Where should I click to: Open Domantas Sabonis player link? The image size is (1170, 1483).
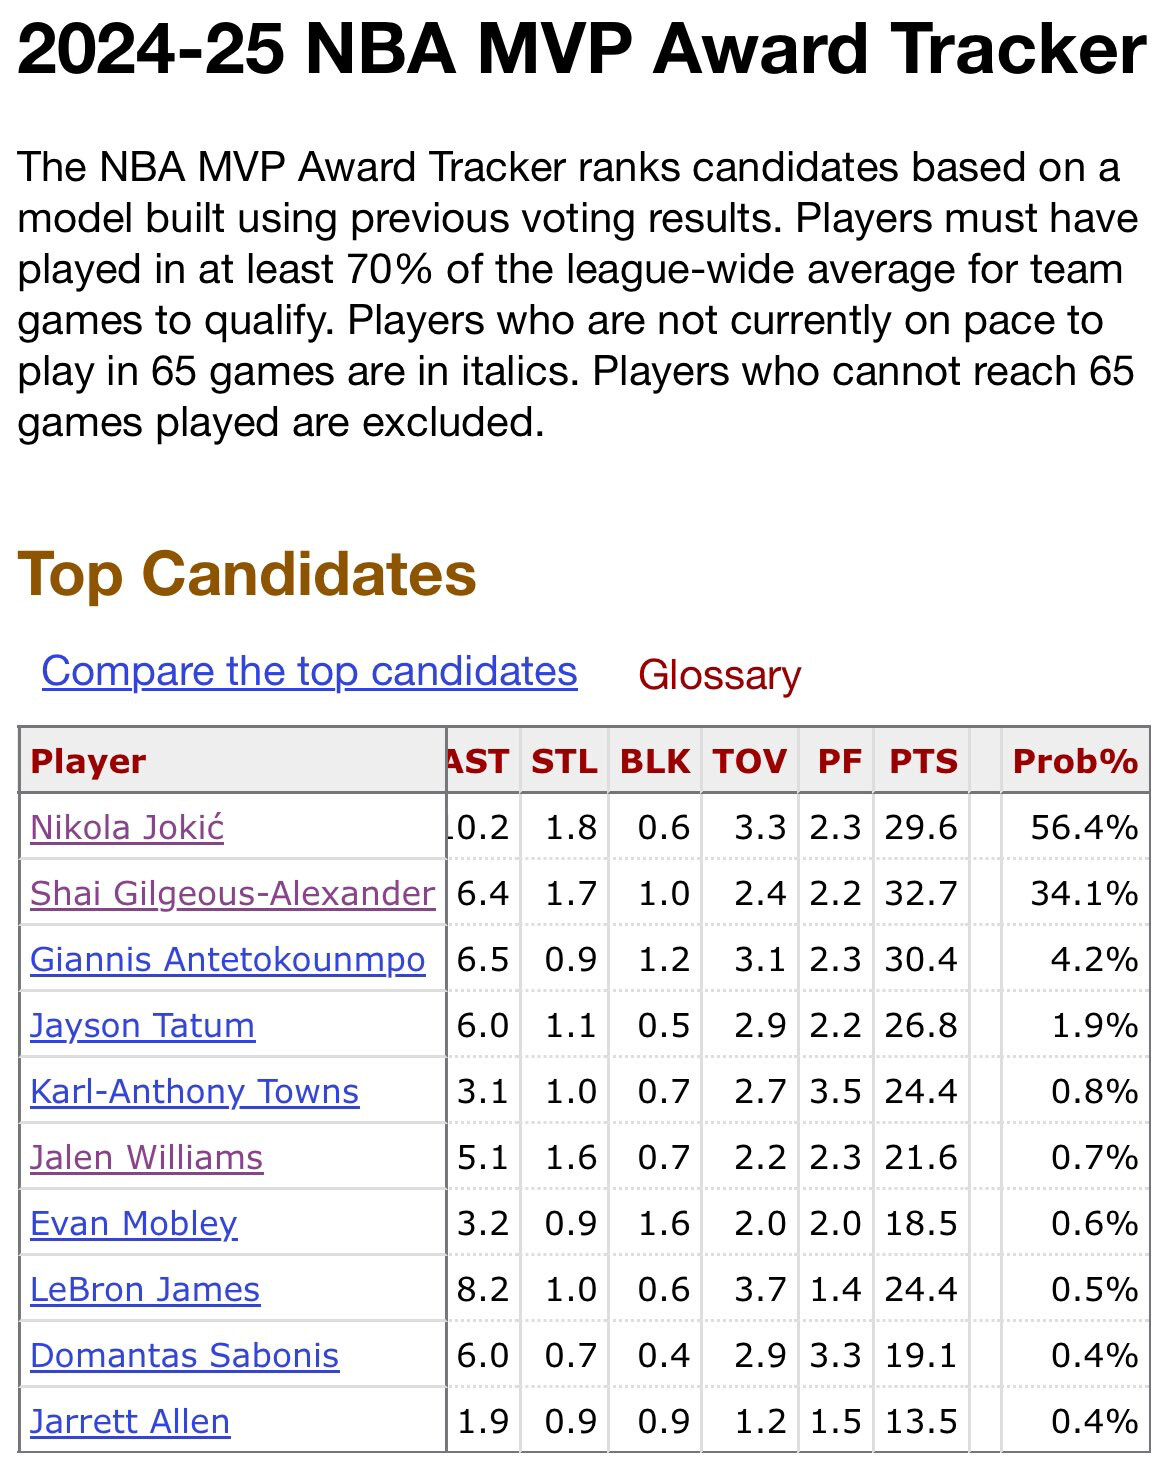[184, 1355]
